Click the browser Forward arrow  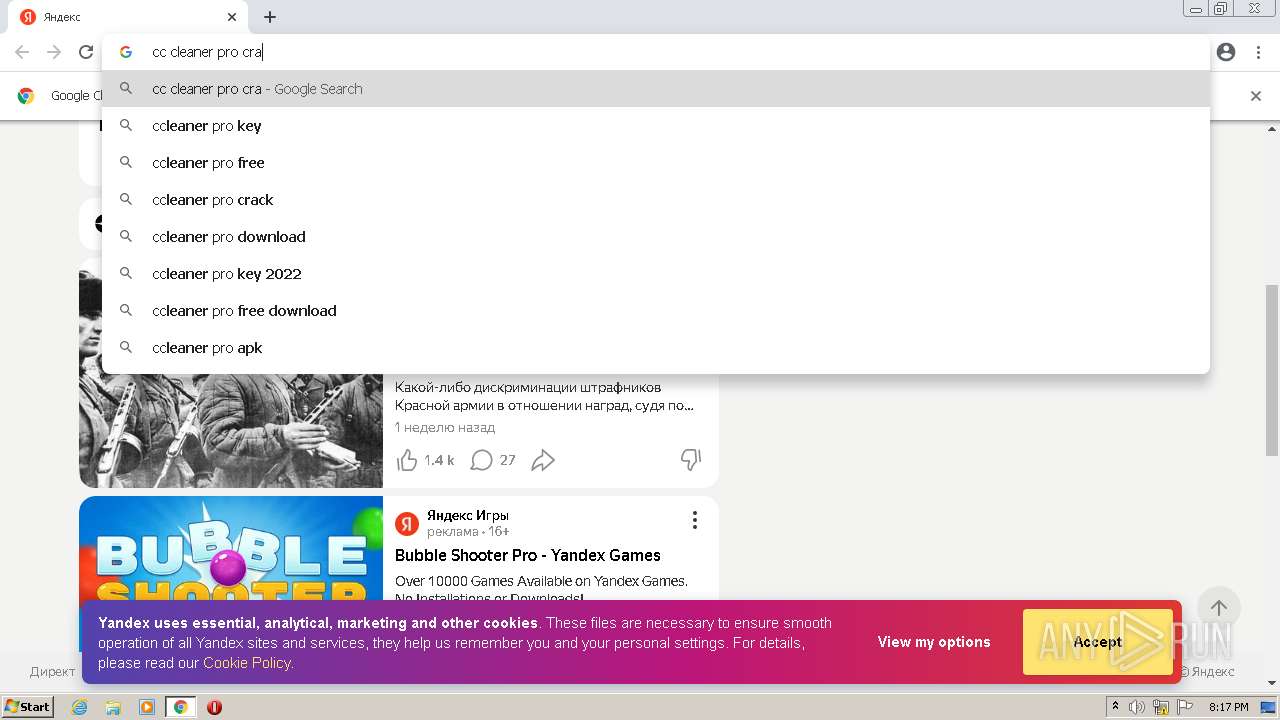54,52
